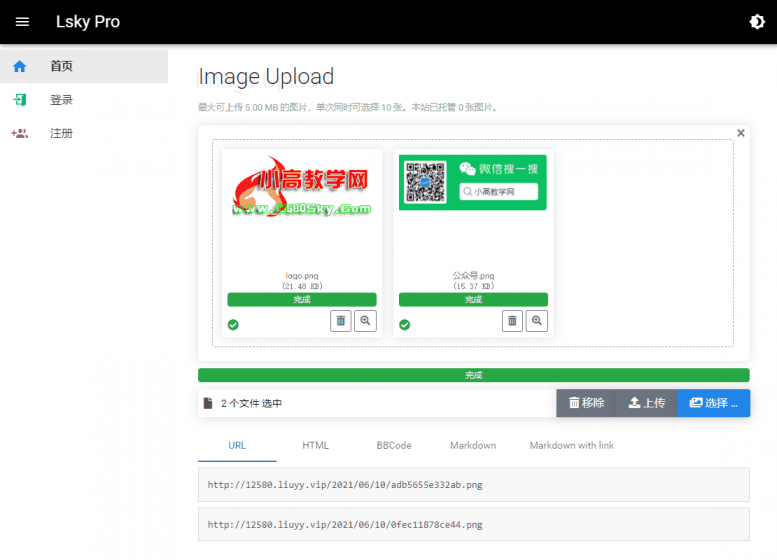
Task: Click the 移除 remove button
Action: 586,403
